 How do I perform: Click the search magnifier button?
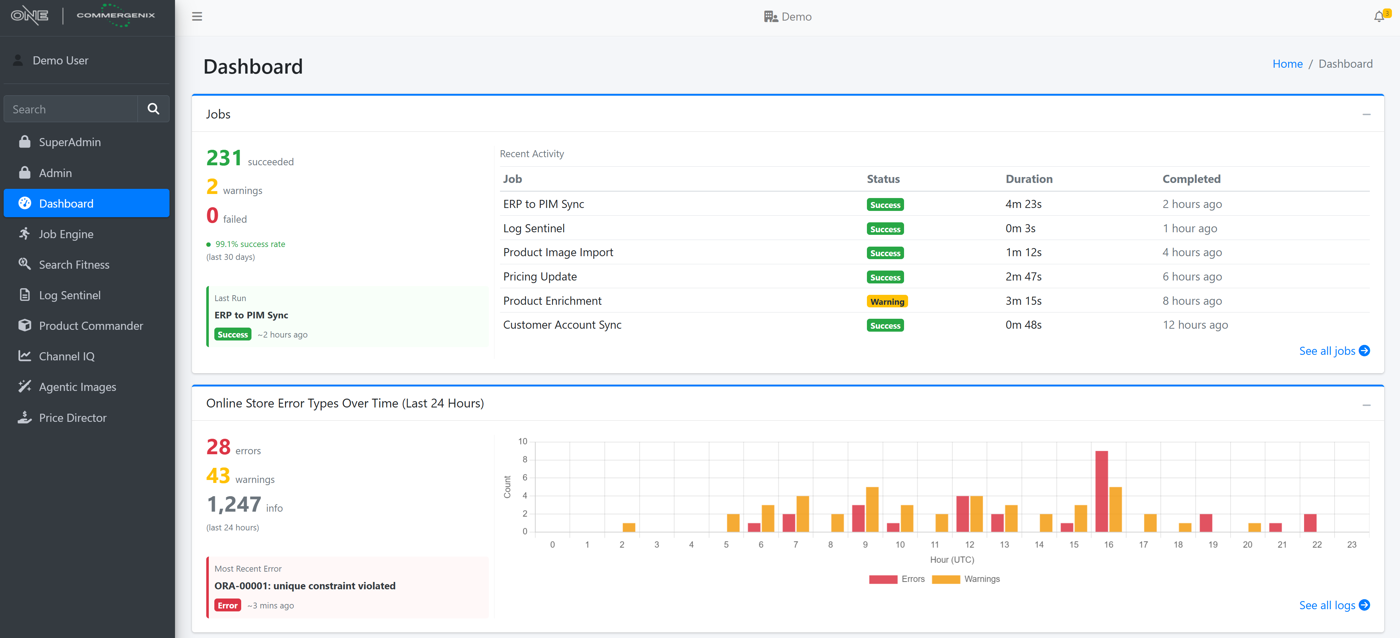point(153,109)
